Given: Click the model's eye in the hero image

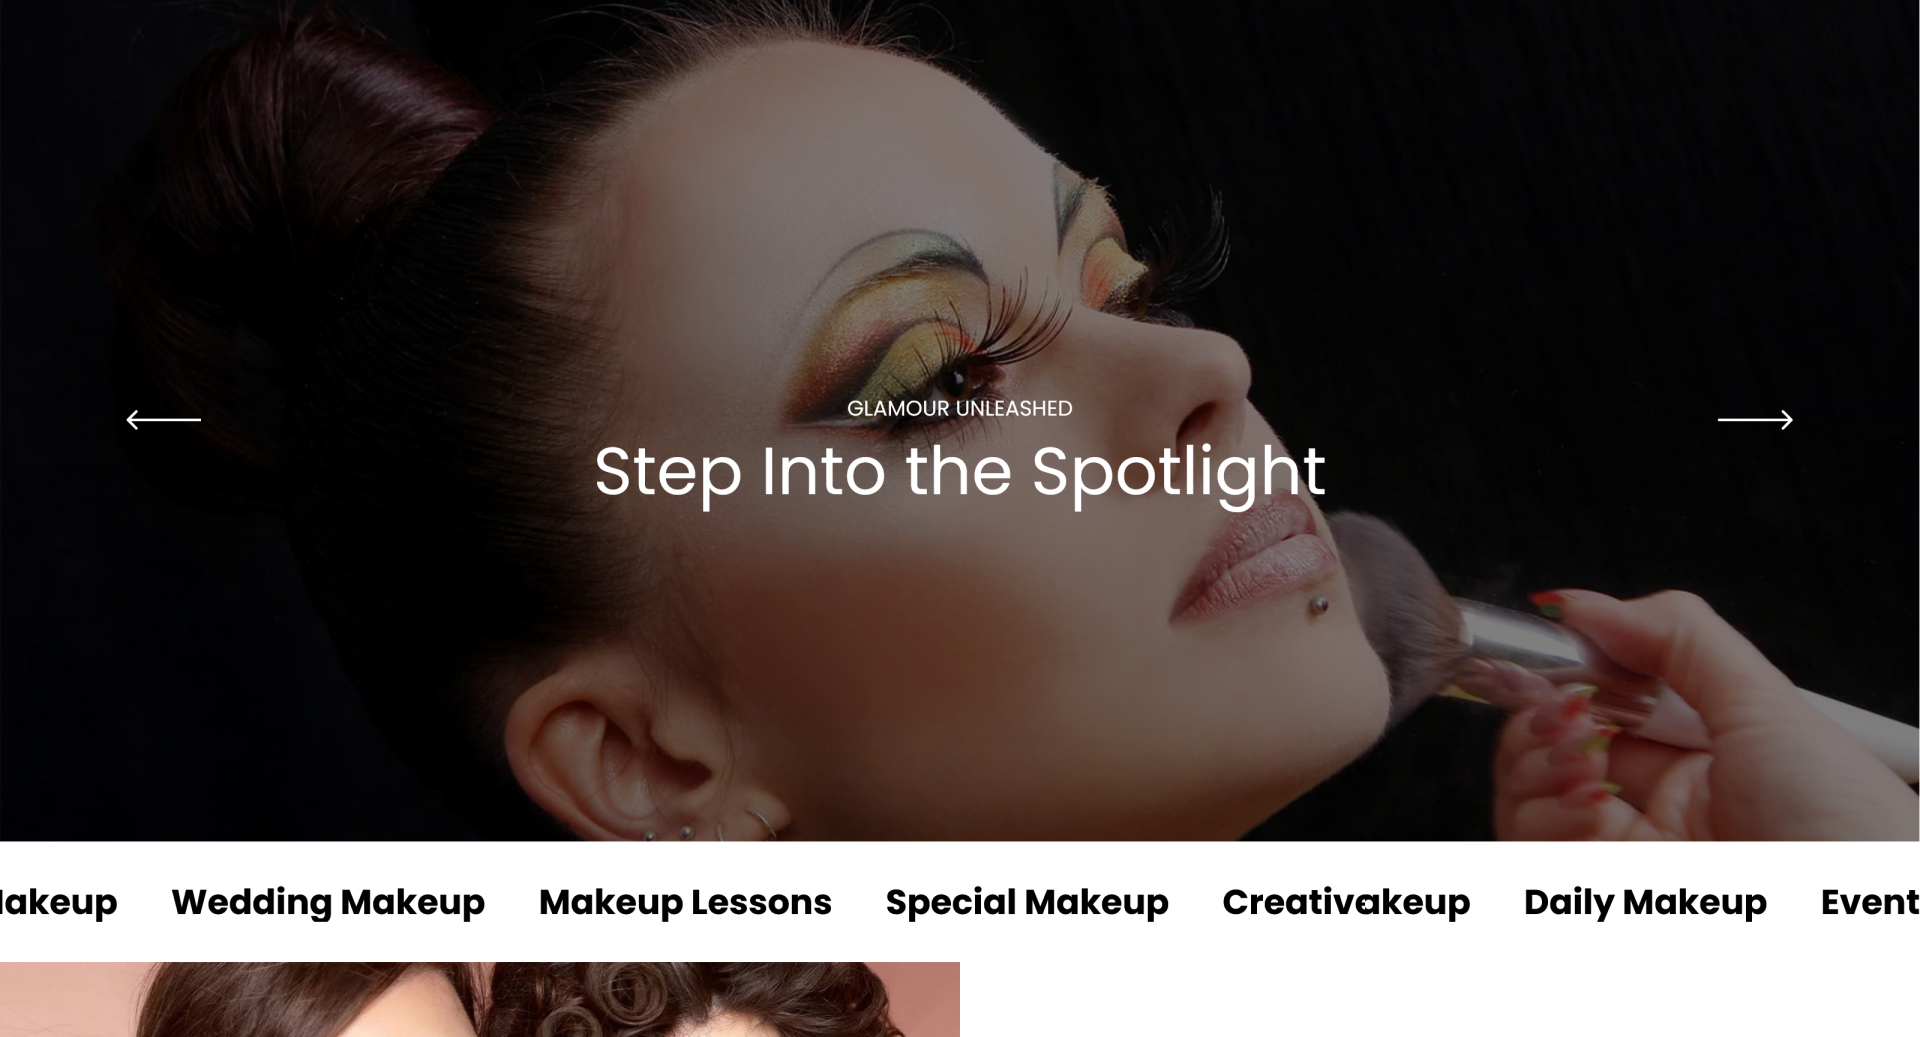Looking at the screenshot, I should point(955,378).
